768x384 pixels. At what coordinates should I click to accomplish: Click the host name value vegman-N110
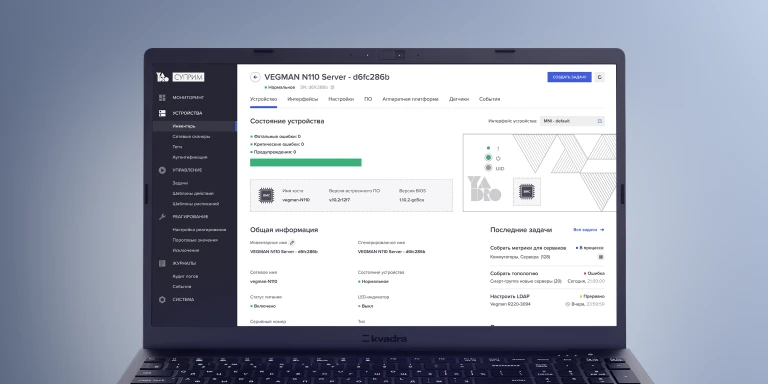tap(296, 200)
